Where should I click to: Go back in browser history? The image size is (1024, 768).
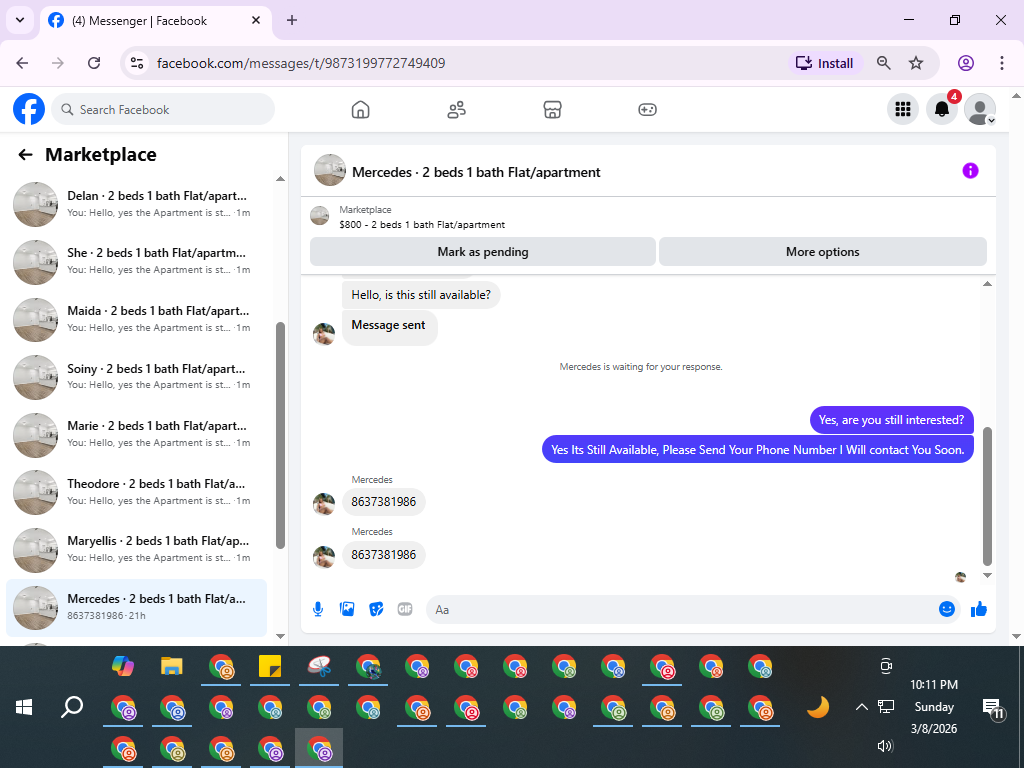click(x=22, y=63)
